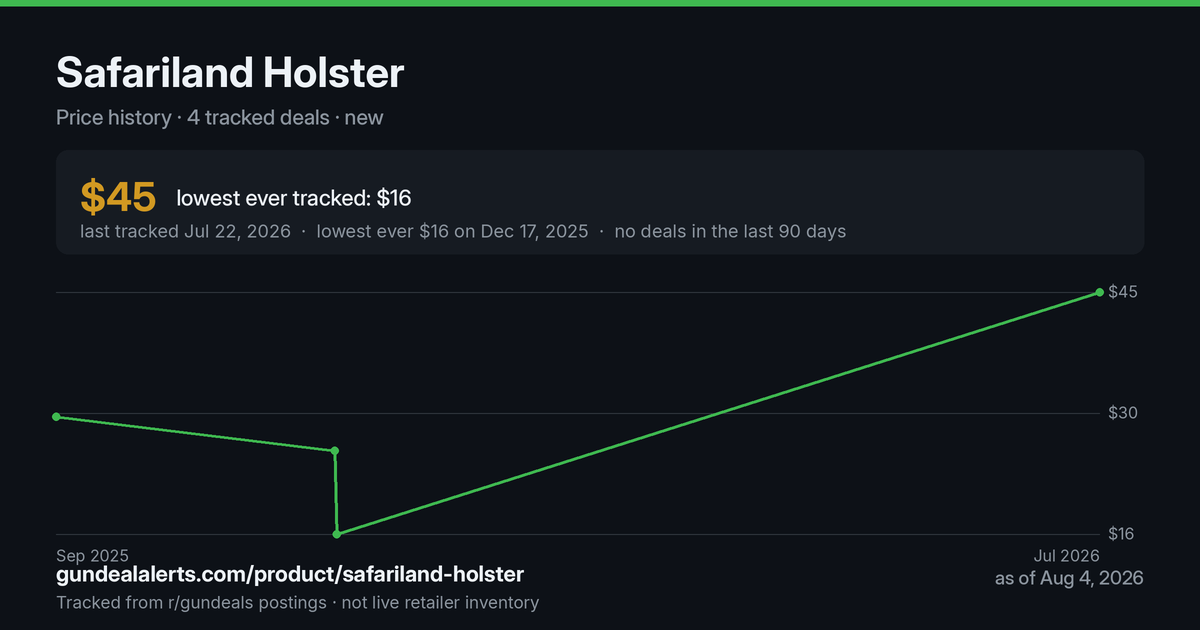The image size is (1200, 630).
Task: Click the lowest ever tracked: $16 text
Action: tap(294, 198)
